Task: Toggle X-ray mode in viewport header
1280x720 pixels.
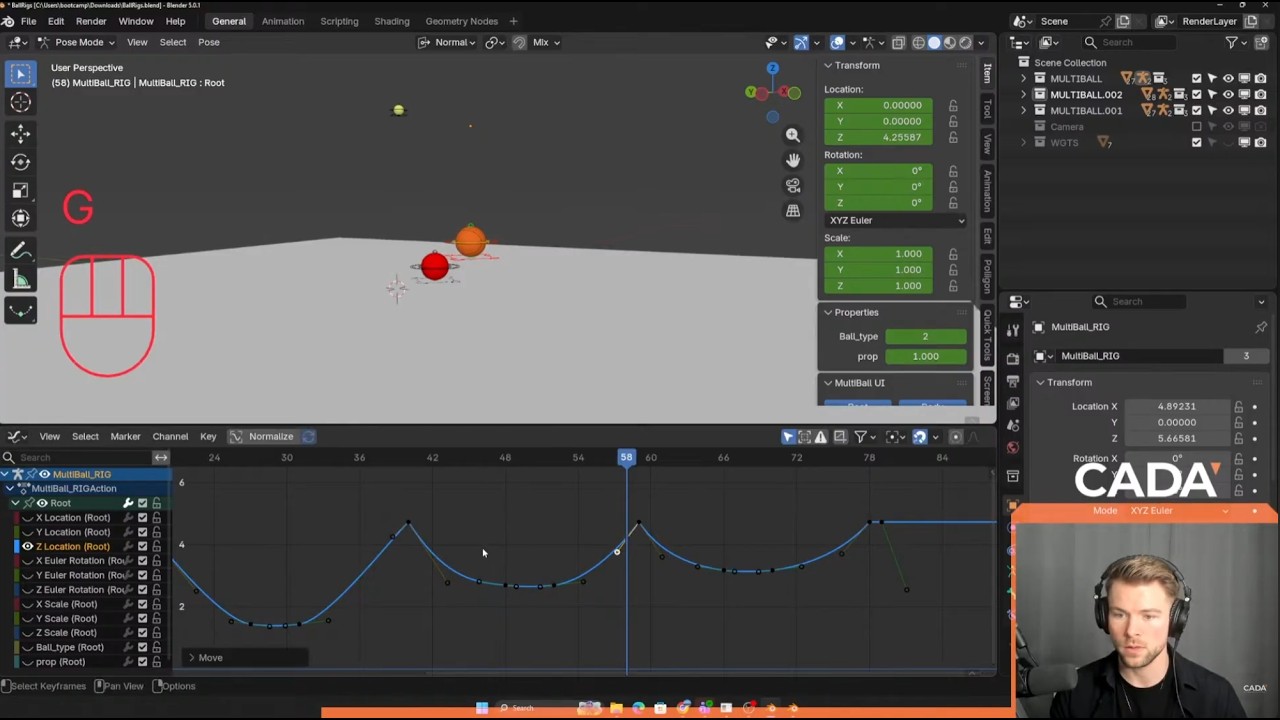Action: [x=898, y=42]
